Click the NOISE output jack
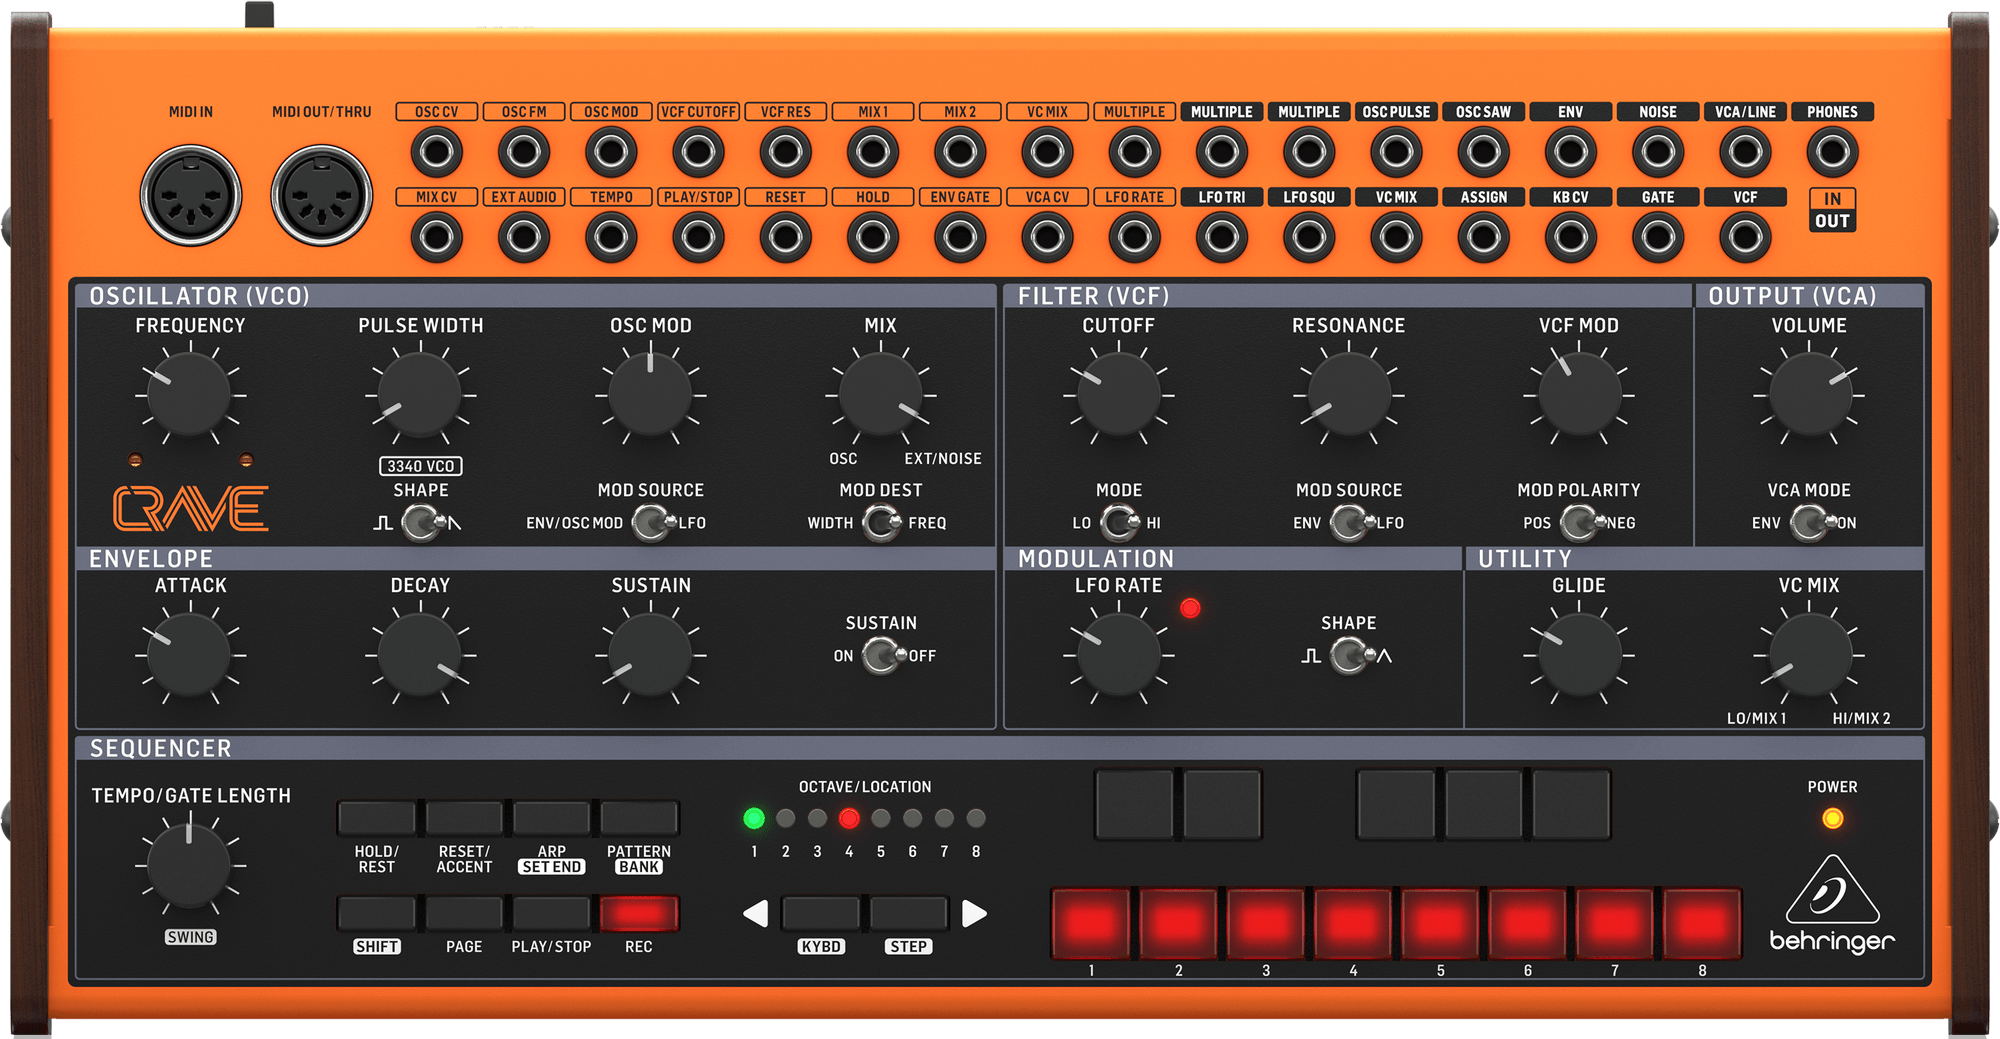The width and height of the screenshot is (2000, 1039). pyautogui.click(x=1657, y=153)
